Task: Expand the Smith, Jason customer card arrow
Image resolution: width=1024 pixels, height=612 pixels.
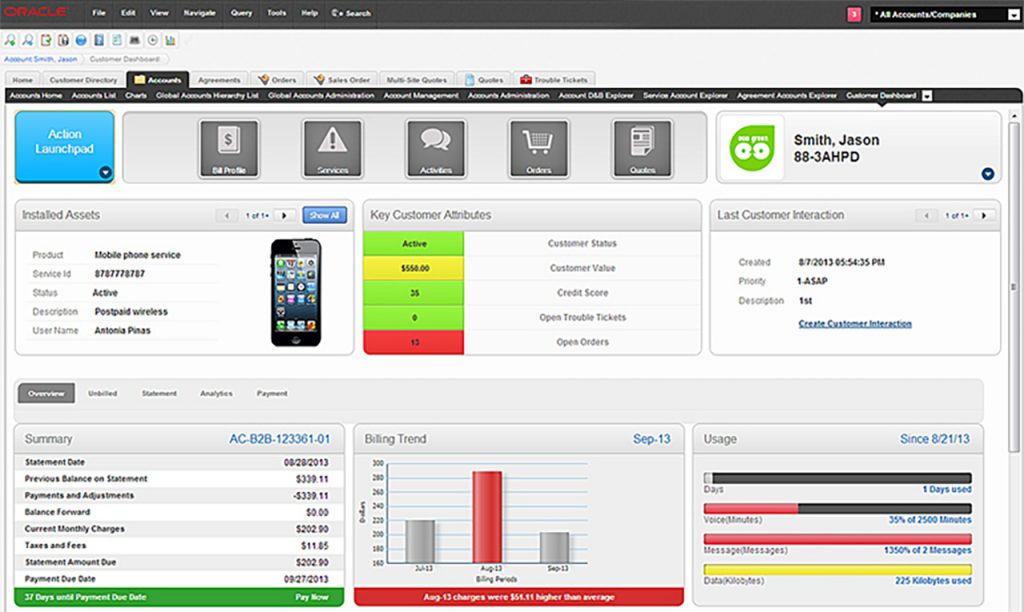Action: [988, 173]
